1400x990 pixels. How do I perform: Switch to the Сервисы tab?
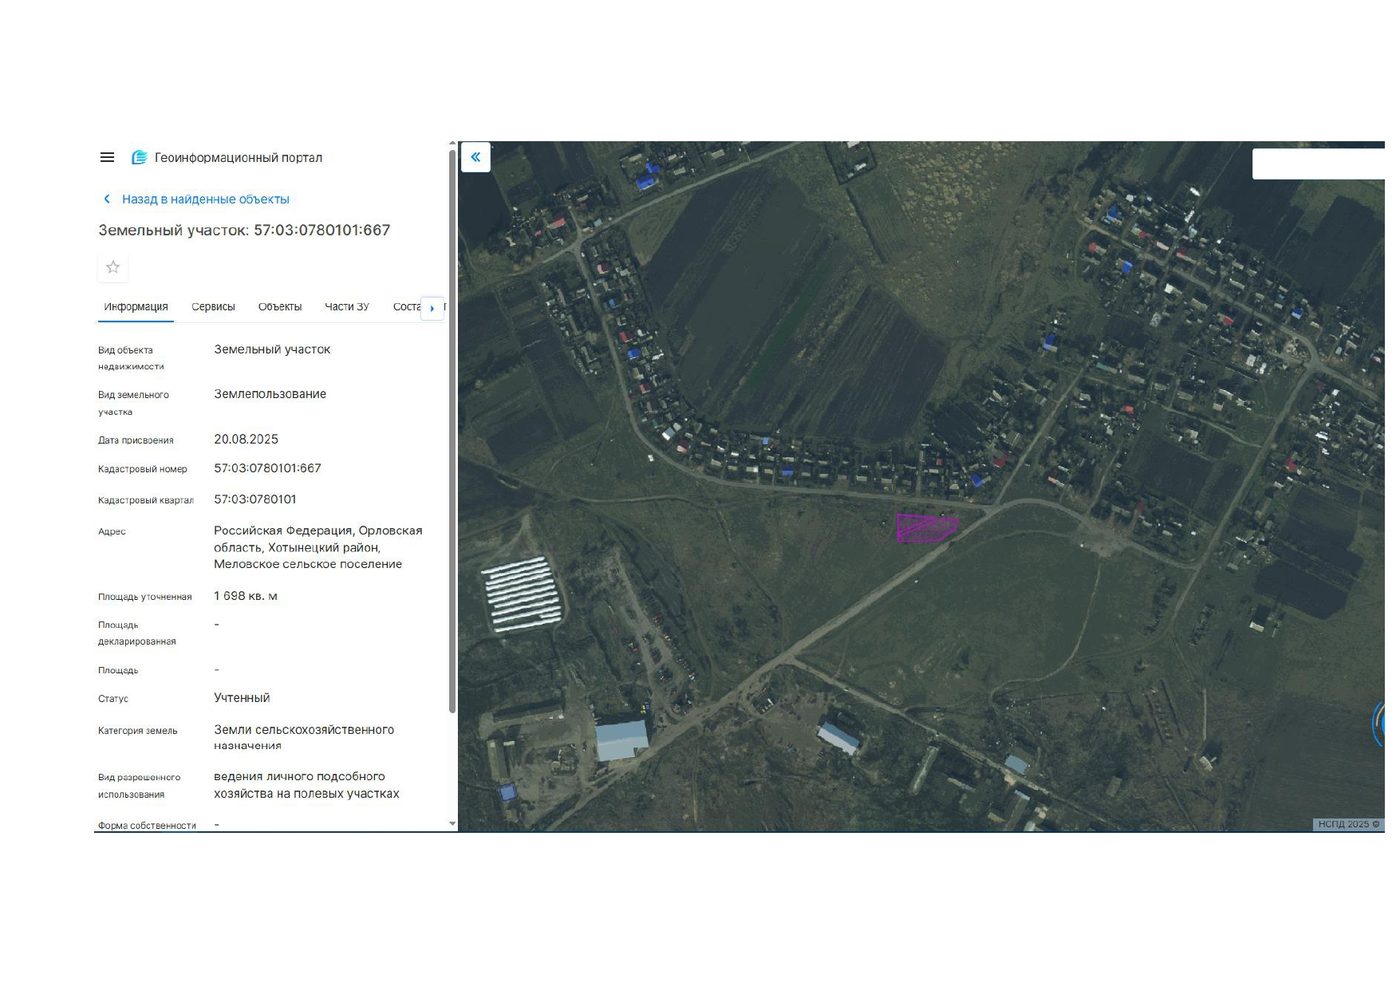(x=213, y=307)
